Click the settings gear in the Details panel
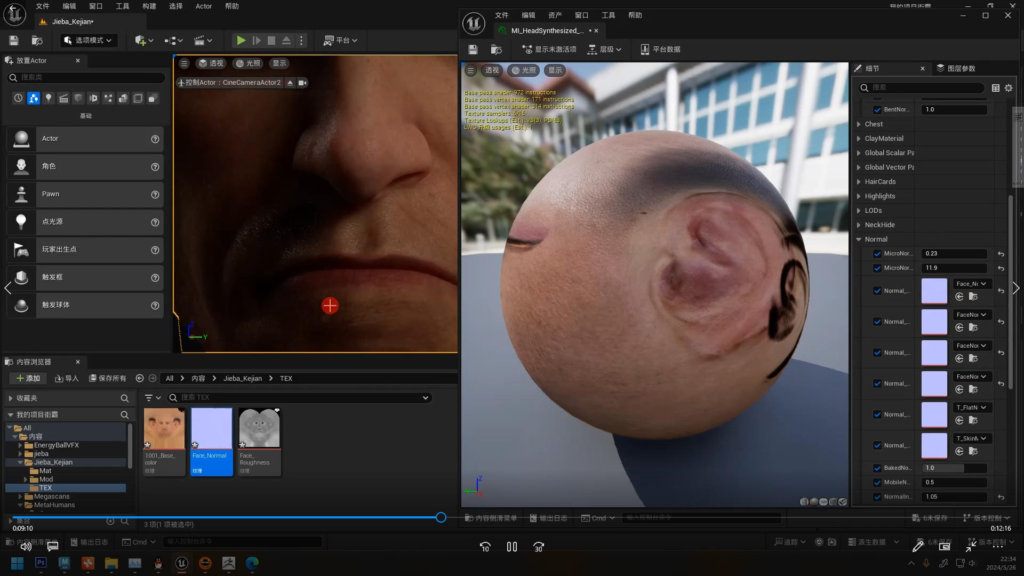 [1008, 88]
